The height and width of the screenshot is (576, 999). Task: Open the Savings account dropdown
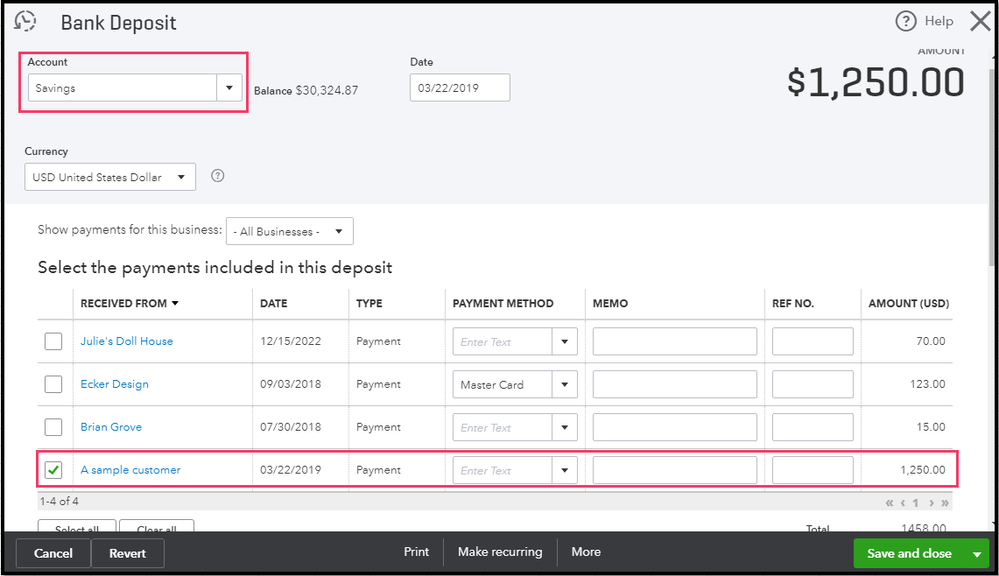coord(229,88)
